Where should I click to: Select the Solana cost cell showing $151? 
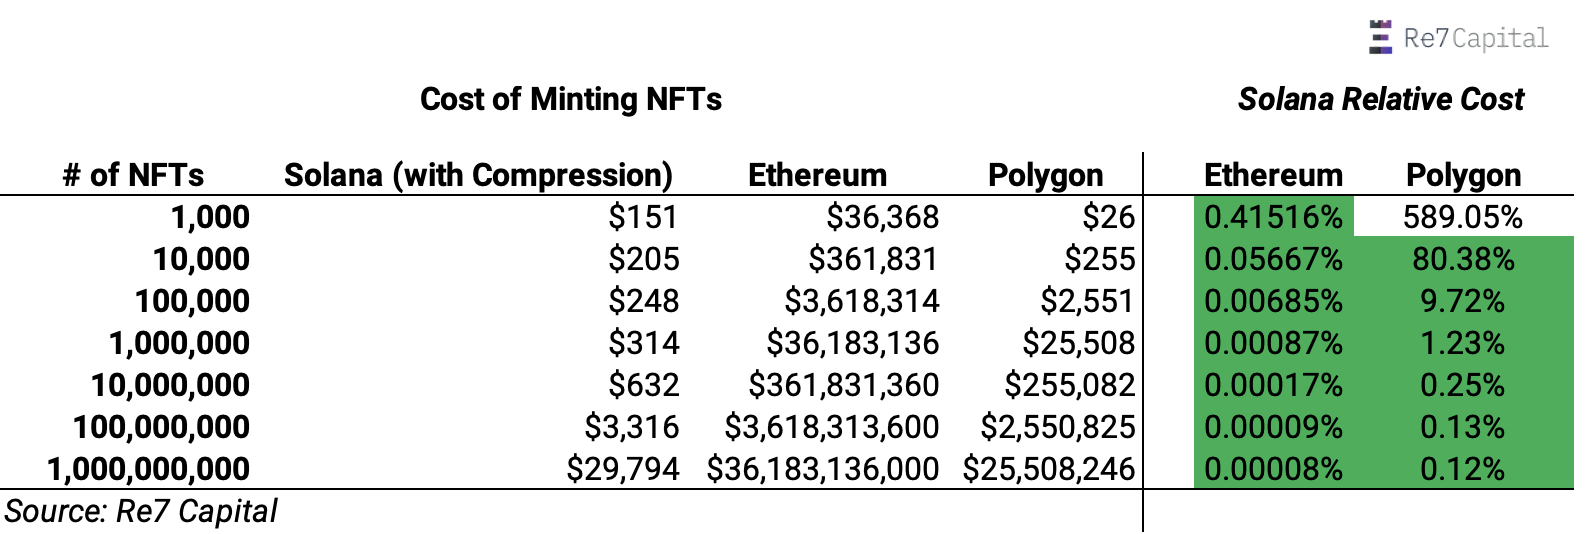click(x=643, y=217)
